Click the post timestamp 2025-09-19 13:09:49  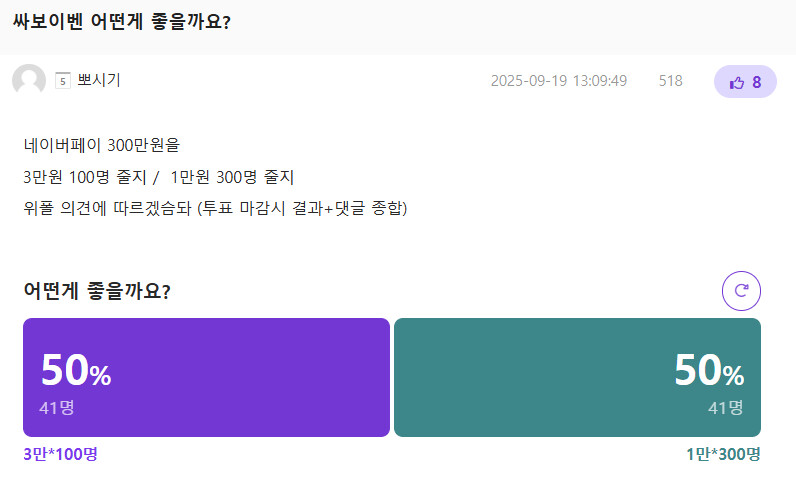coord(558,81)
